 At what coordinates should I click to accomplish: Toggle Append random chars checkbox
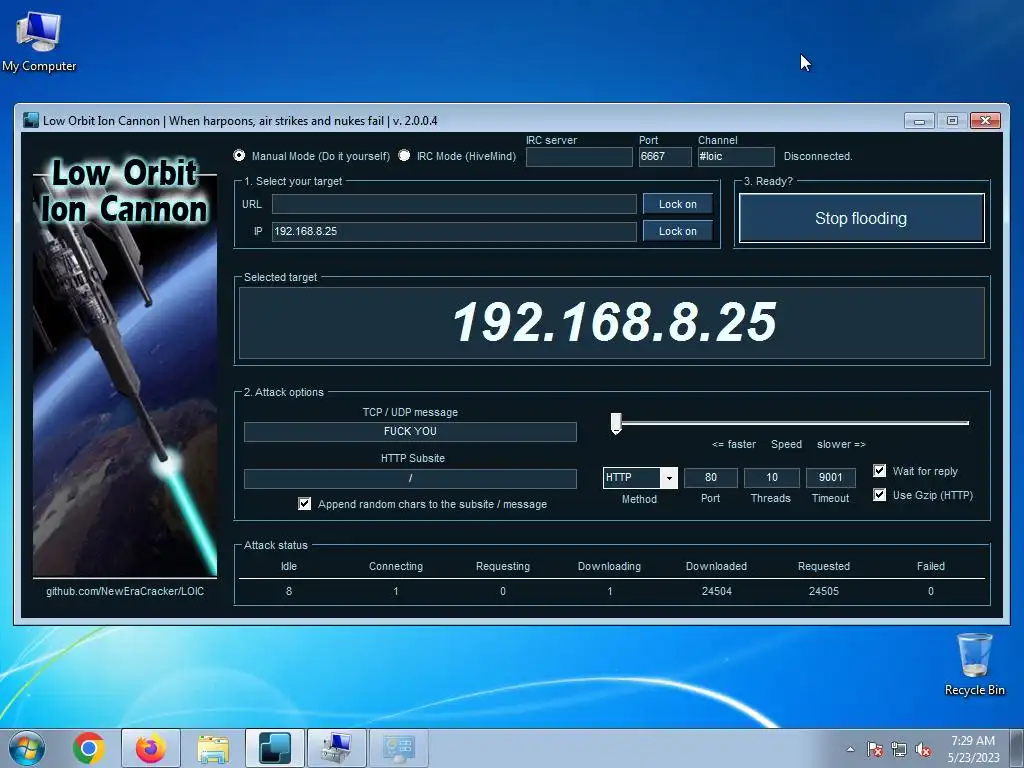(304, 504)
